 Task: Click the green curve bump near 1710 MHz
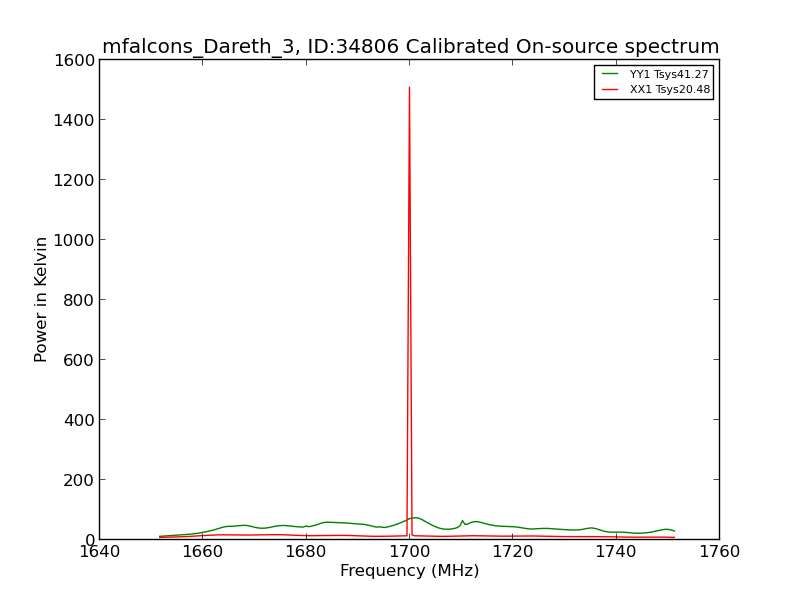click(463, 521)
